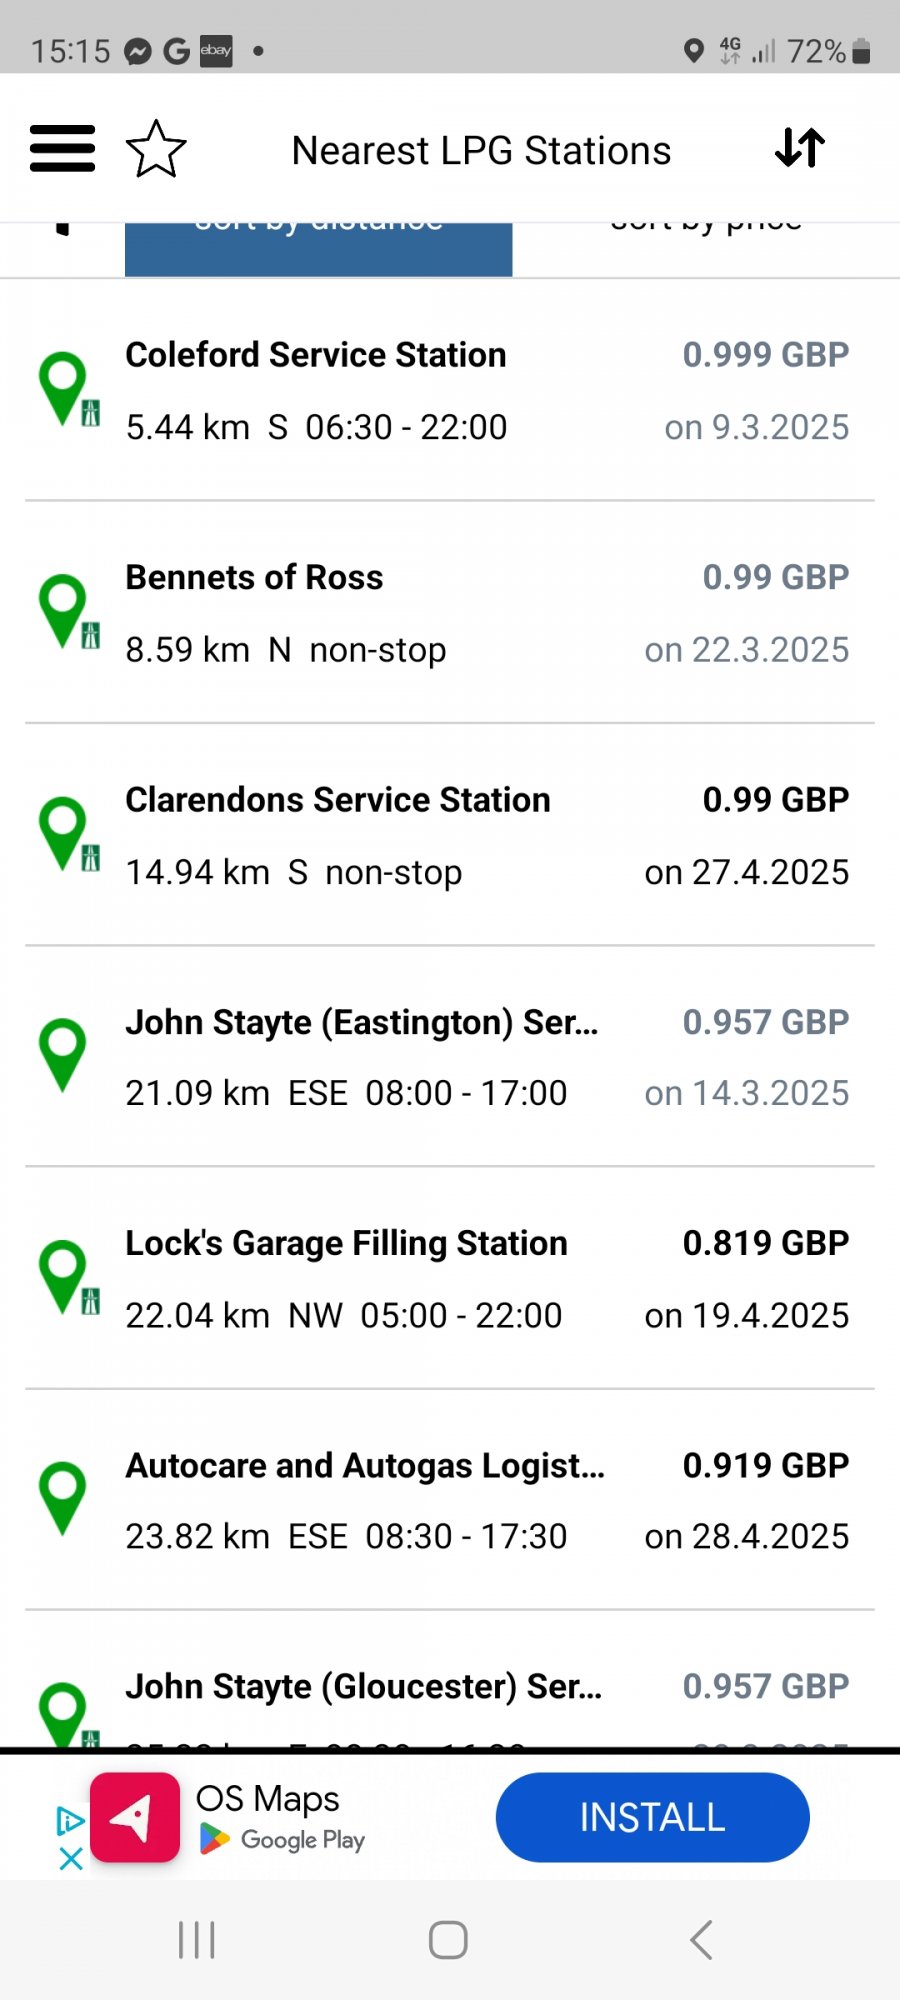Viewport: 900px width, 2000px height.
Task: Switch to sort by price tab
Action: [x=706, y=249]
